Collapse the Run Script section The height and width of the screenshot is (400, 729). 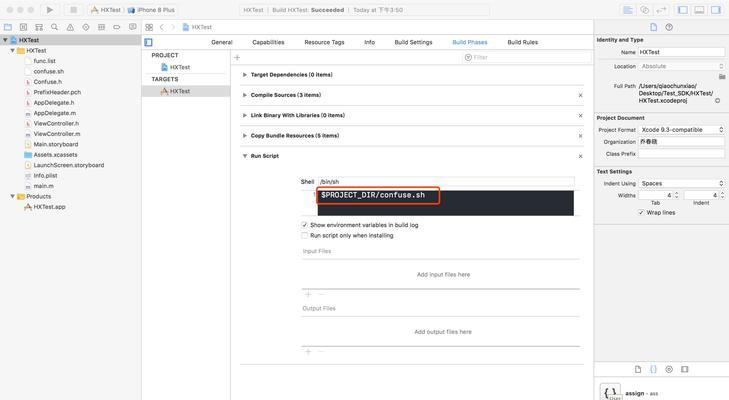pos(245,156)
